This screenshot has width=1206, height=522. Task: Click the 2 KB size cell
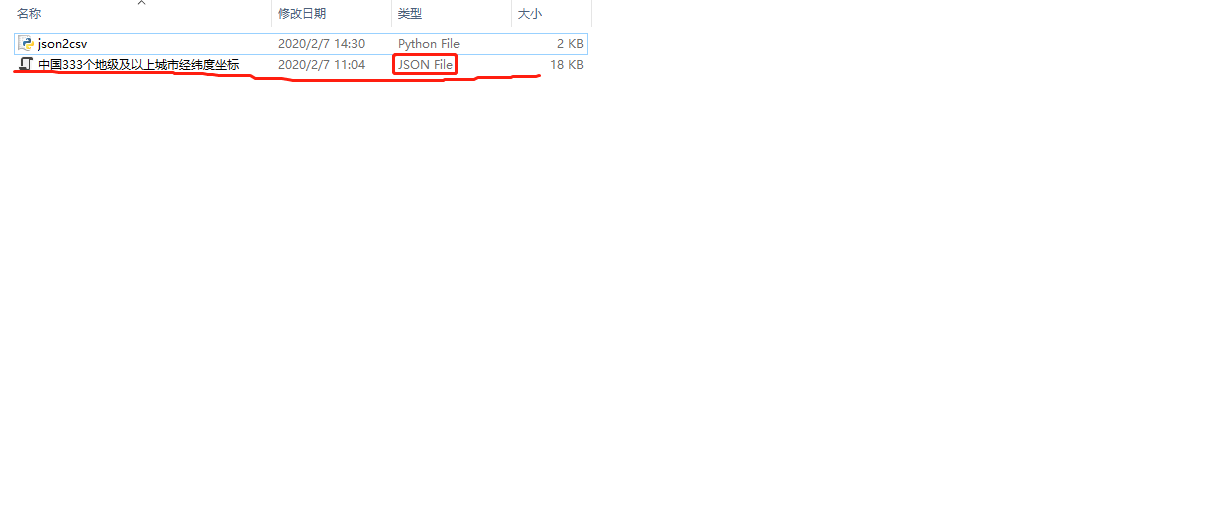(570, 44)
